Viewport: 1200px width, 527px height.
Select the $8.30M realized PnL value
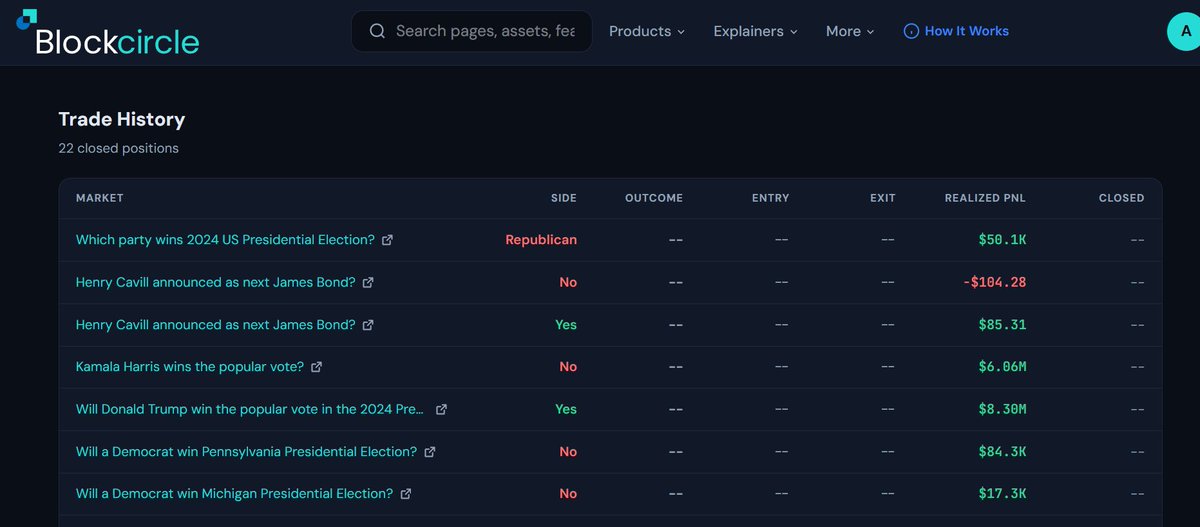coord(1002,409)
